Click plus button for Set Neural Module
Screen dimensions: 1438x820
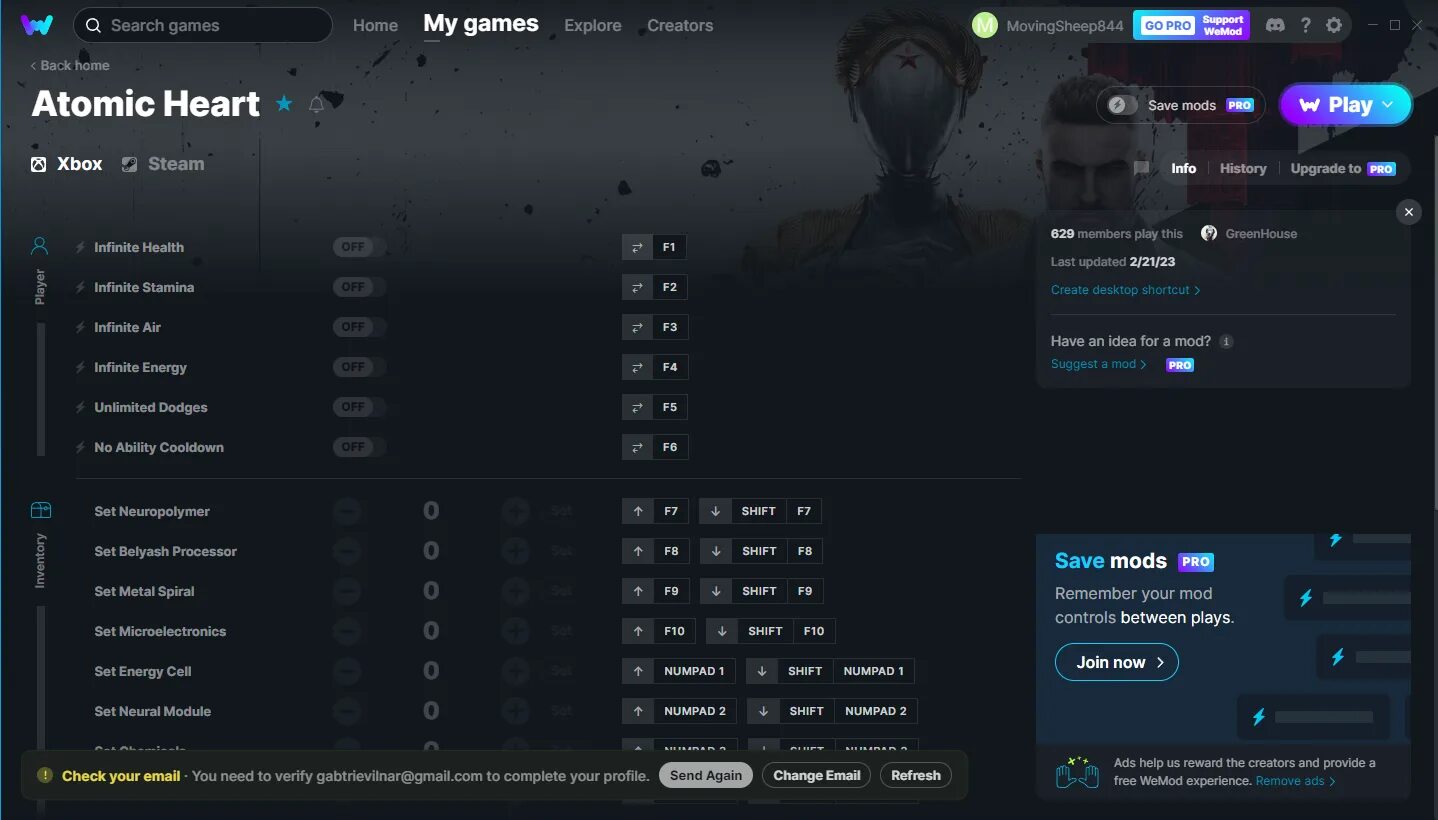click(x=515, y=711)
